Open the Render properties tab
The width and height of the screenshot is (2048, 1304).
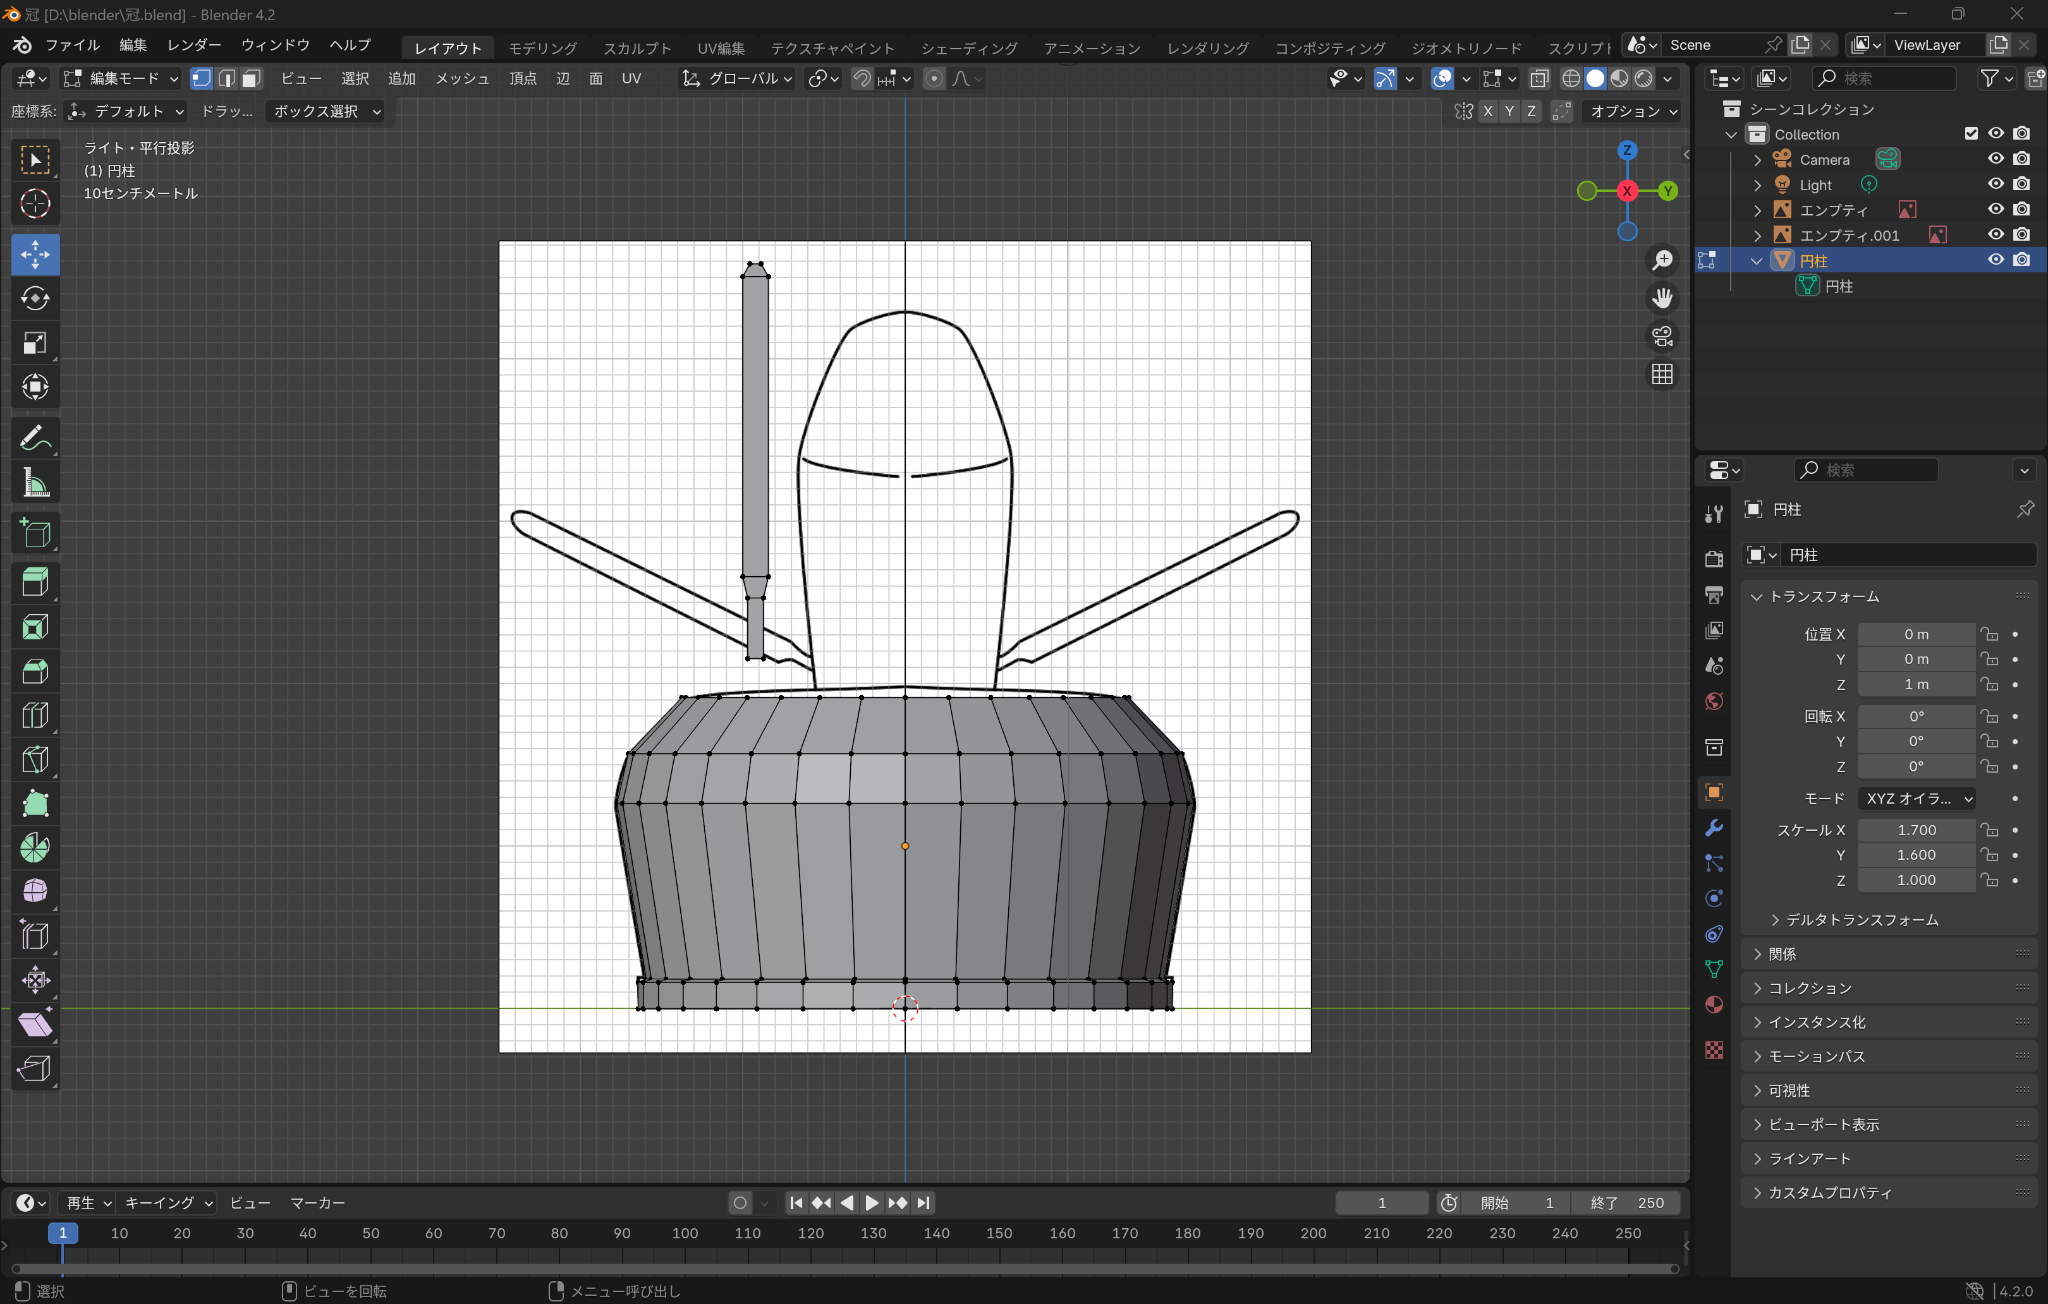(1714, 558)
